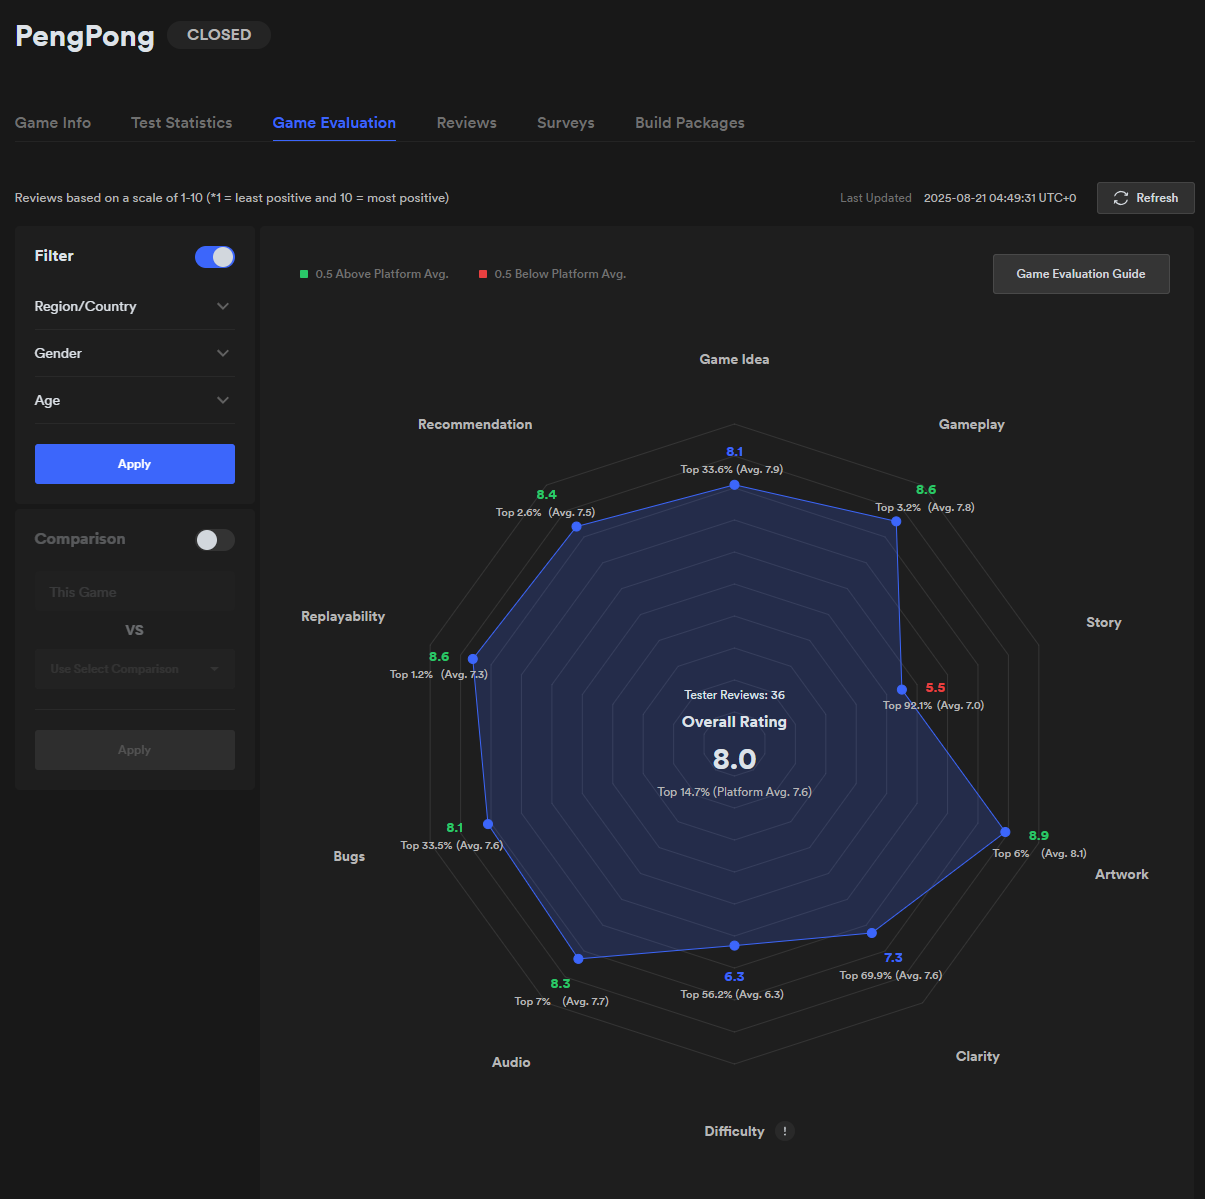Click the Refresh circular arrows icon
Image resolution: width=1205 pixels, height=1199 pixels.
1121,198
